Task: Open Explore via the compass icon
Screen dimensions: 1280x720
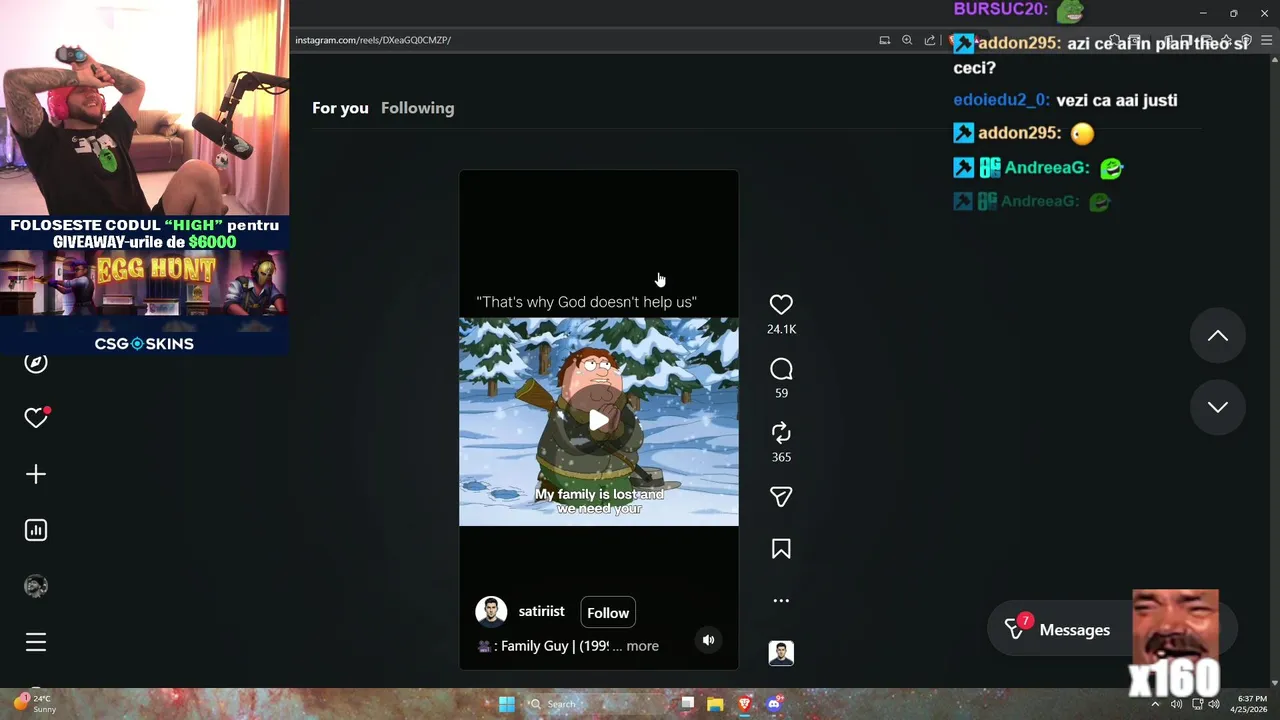Action: [36, 363]
